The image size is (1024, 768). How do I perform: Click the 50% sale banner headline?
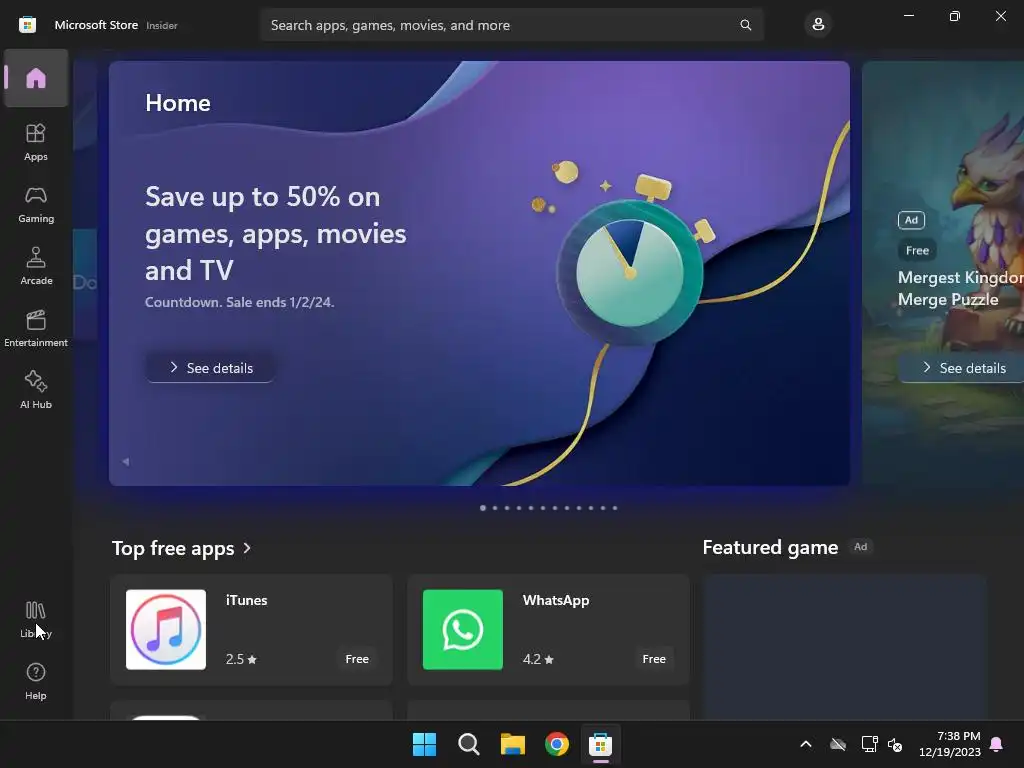click(x=276, y=233)
